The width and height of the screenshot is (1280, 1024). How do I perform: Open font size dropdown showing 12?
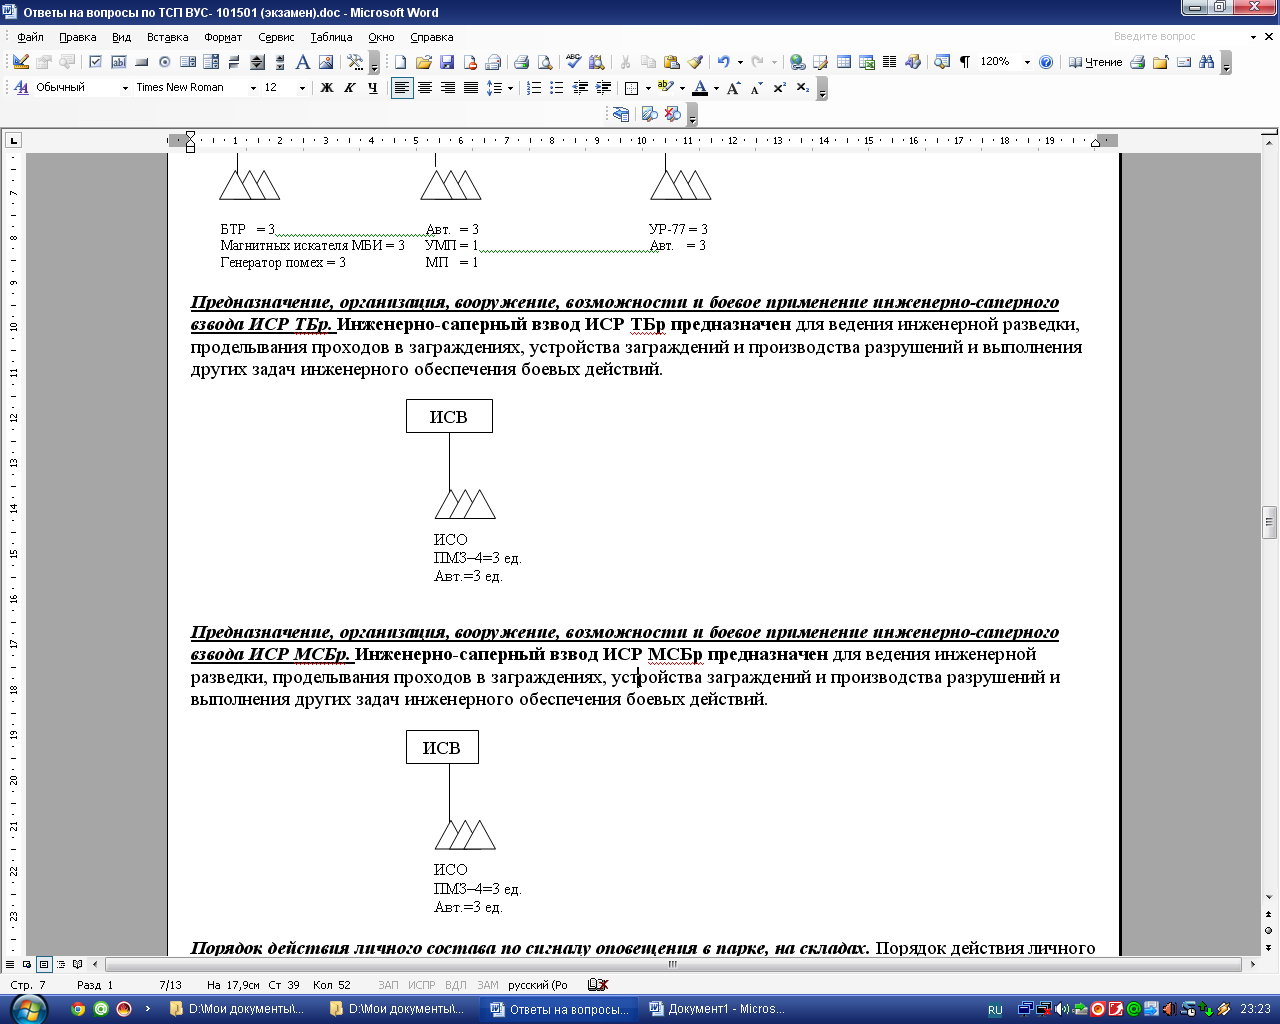[302, 88]
